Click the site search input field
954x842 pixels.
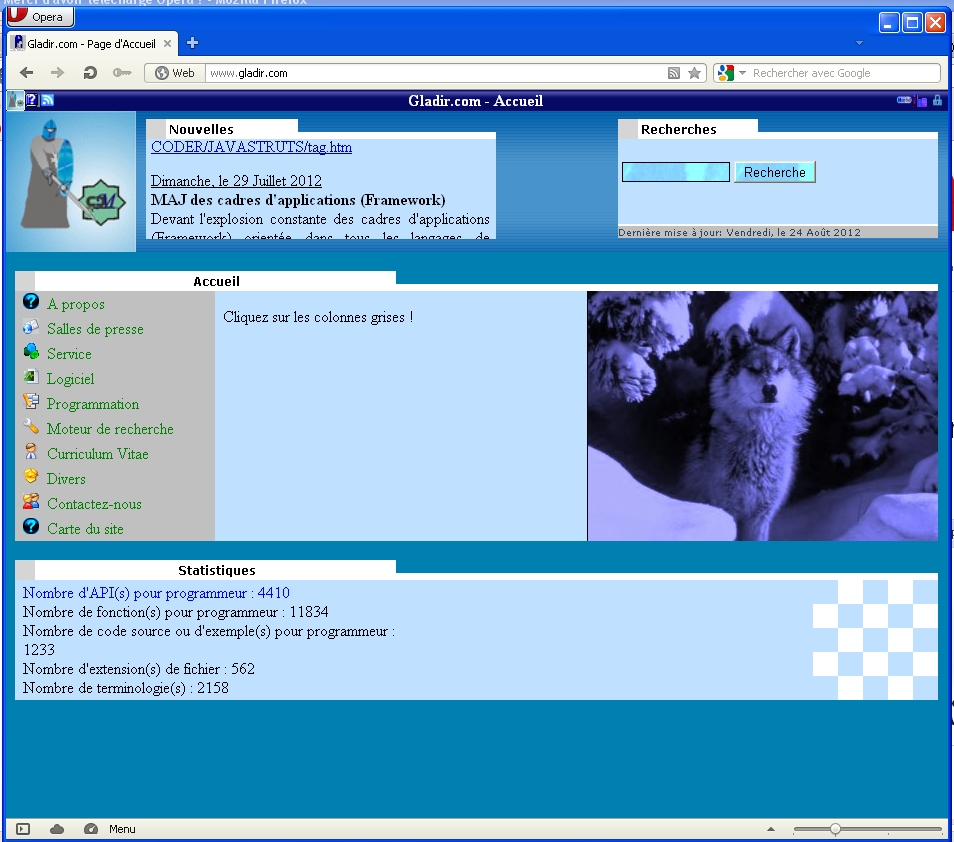pyautogui.click(x=675, y=172)
